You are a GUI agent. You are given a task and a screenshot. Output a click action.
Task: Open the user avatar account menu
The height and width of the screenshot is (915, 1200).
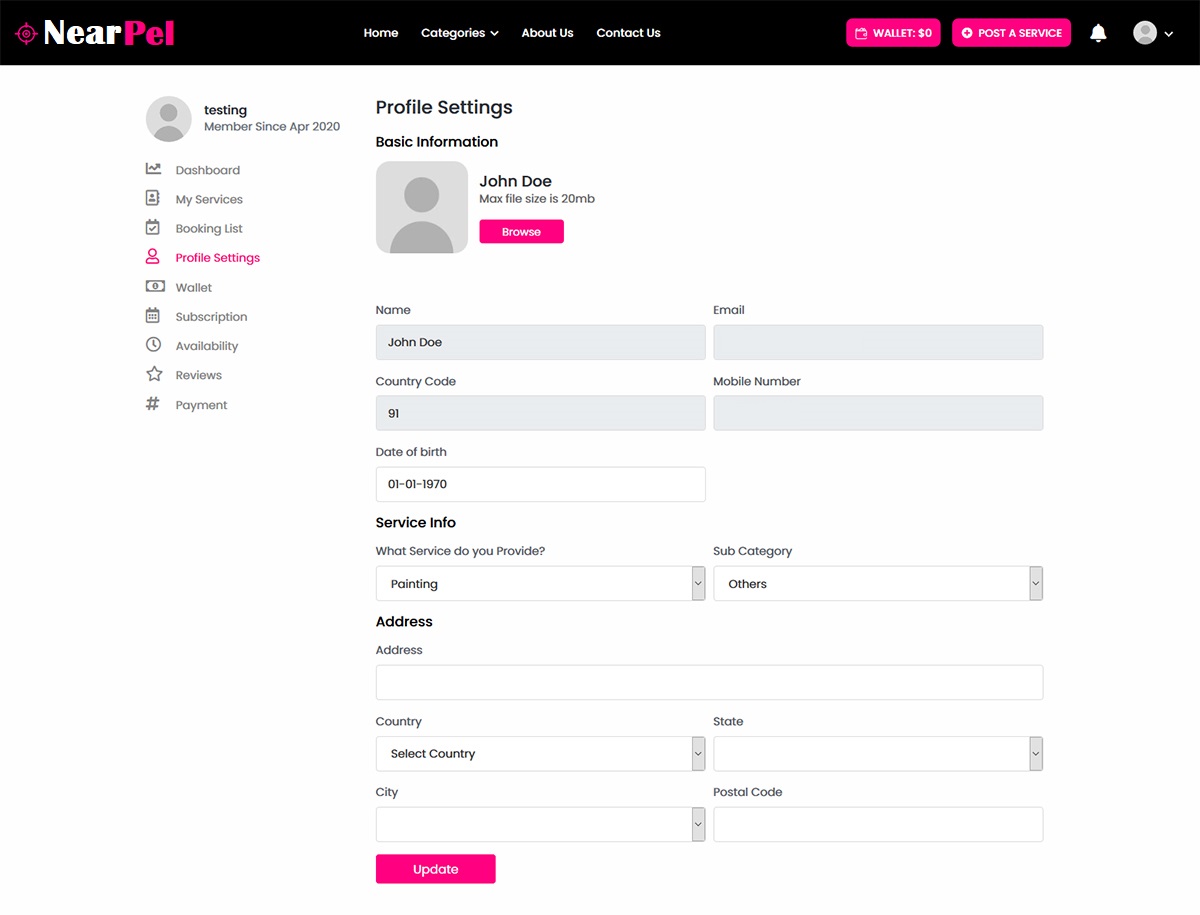point(1152,33)
